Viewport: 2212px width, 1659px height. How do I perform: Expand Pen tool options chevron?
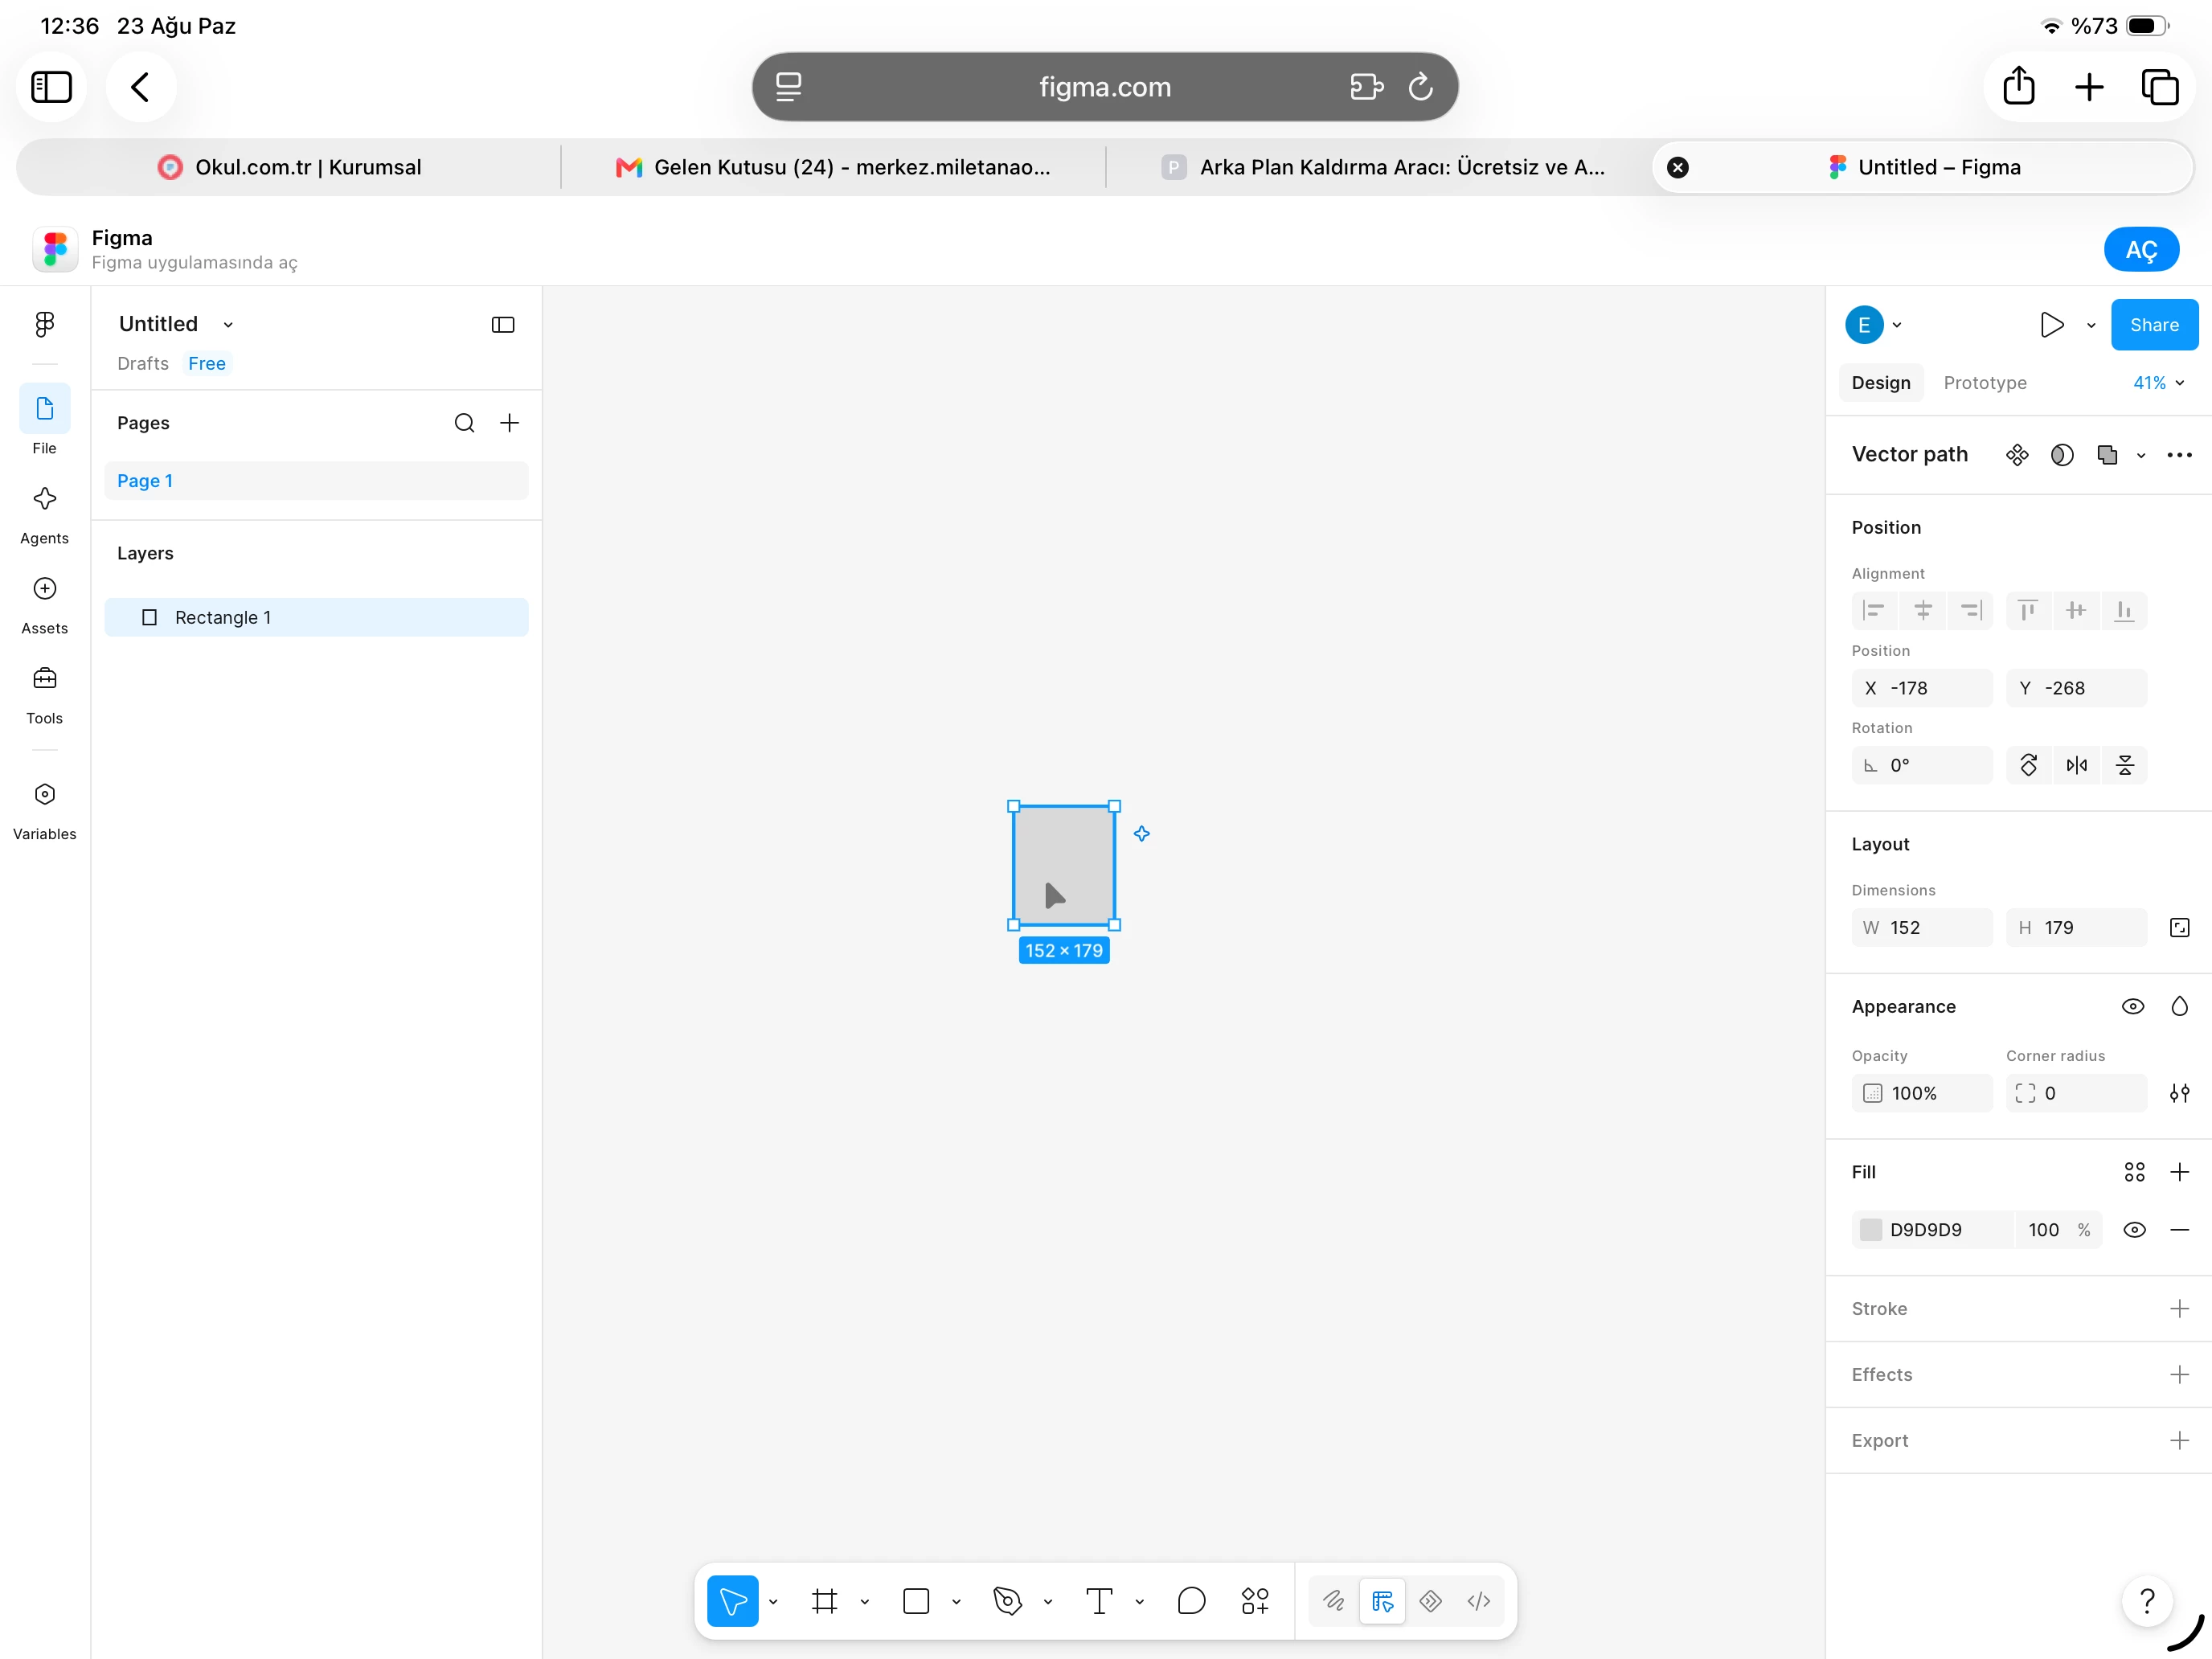[1047, 1602]
